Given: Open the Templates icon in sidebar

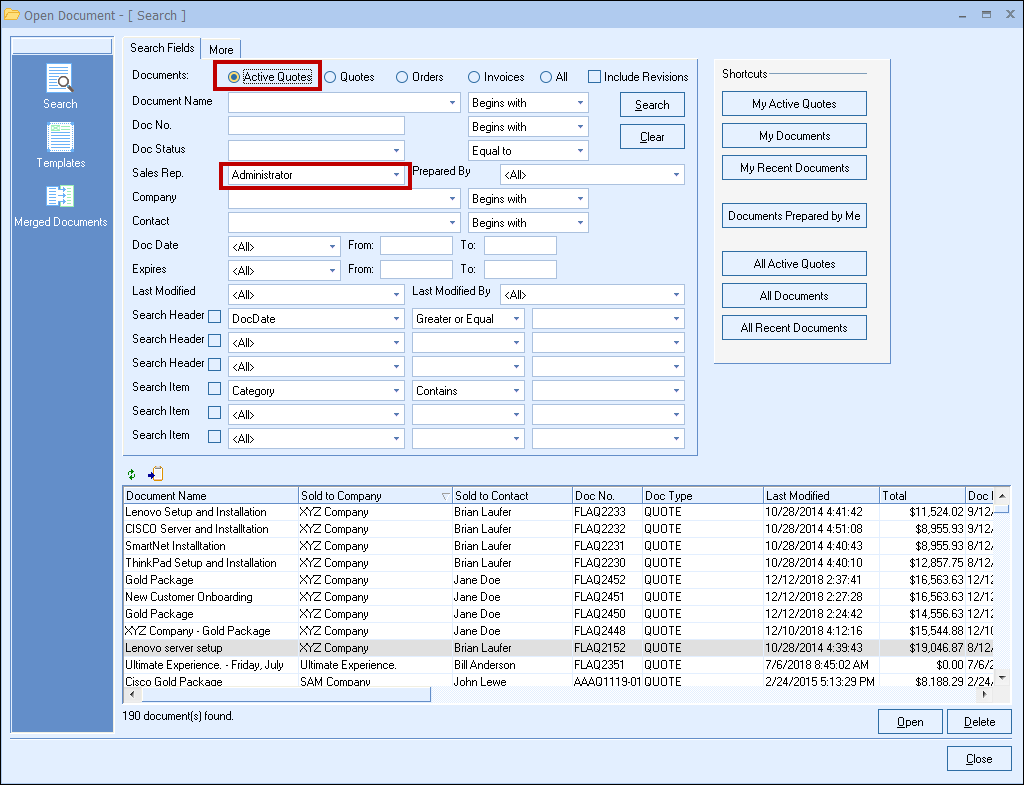Looking at the screenshot, I should (61, 138).
